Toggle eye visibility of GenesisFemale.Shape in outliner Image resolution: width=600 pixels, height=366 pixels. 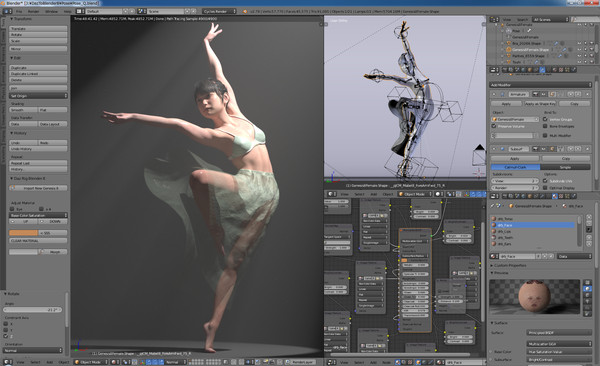click(x=579, y=49)
